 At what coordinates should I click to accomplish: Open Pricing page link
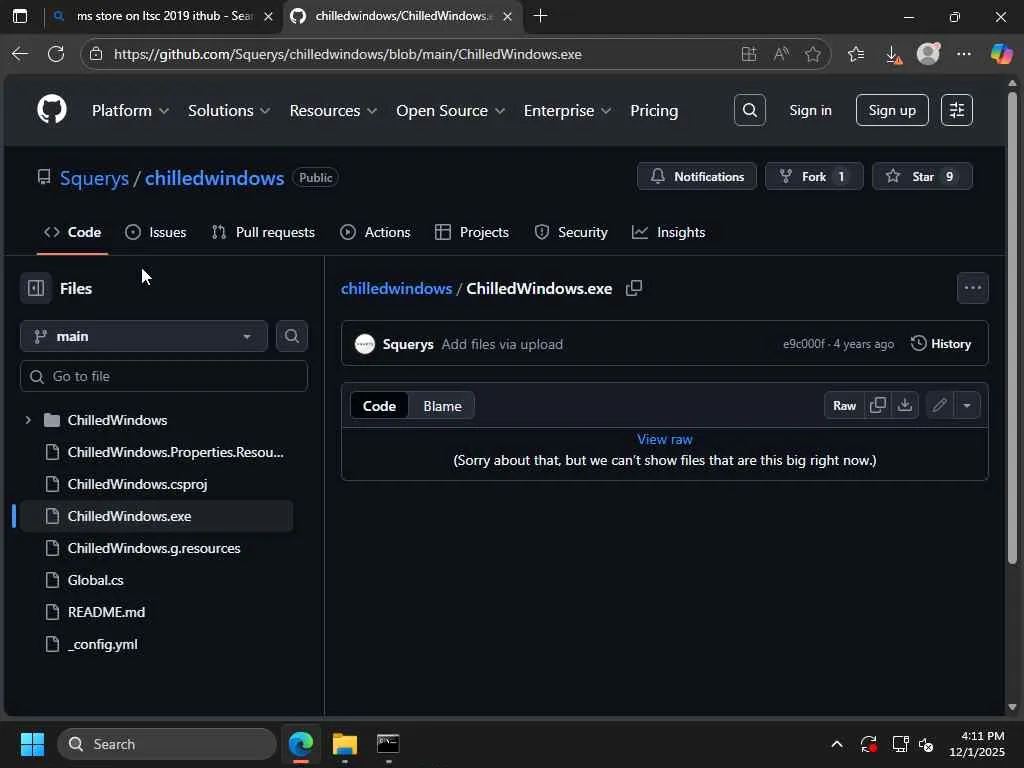tap(654, 110)
